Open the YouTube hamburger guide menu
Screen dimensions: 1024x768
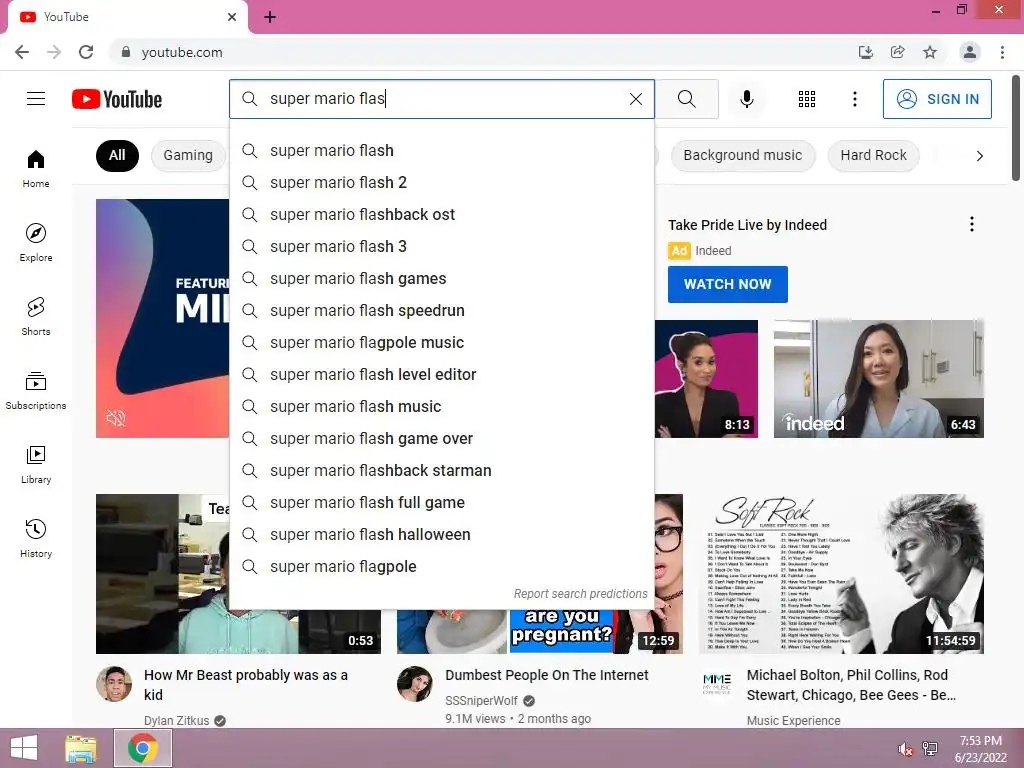click(x=36, y=99)
